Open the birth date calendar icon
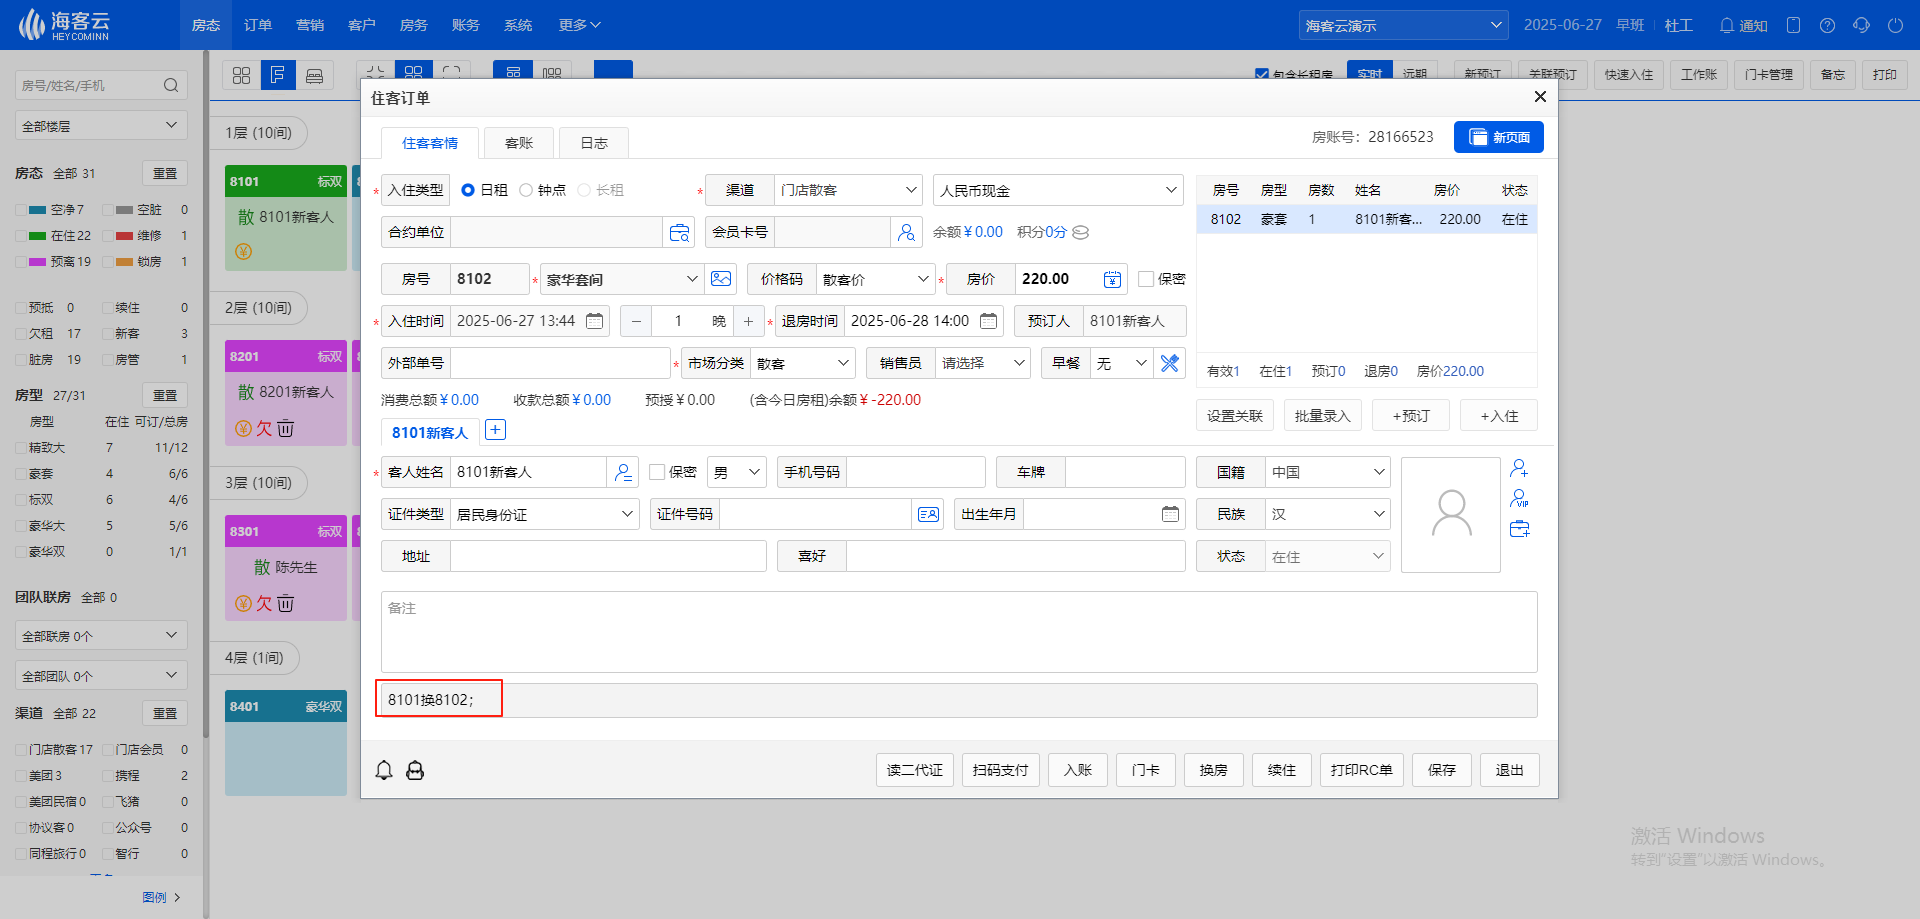This screenshot has width=1920, height=919. click(1170, 514)
